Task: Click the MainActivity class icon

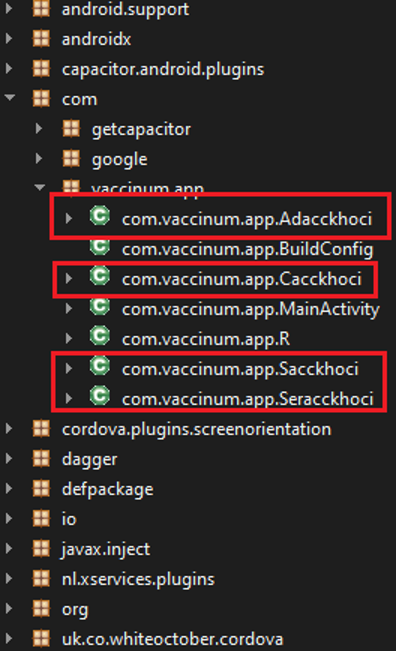Action: pos(100,307)
